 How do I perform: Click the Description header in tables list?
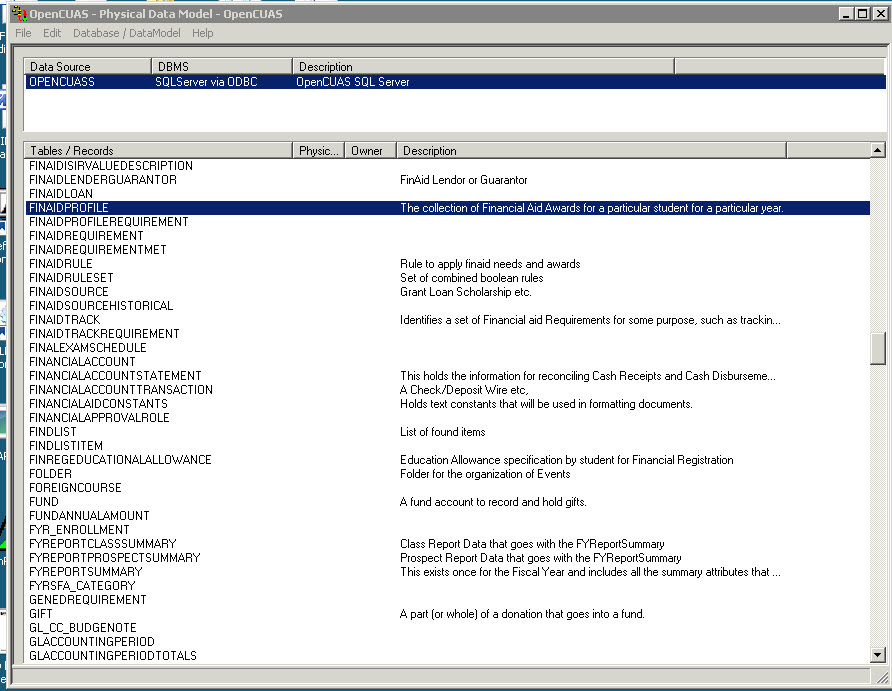coord(591,151)
